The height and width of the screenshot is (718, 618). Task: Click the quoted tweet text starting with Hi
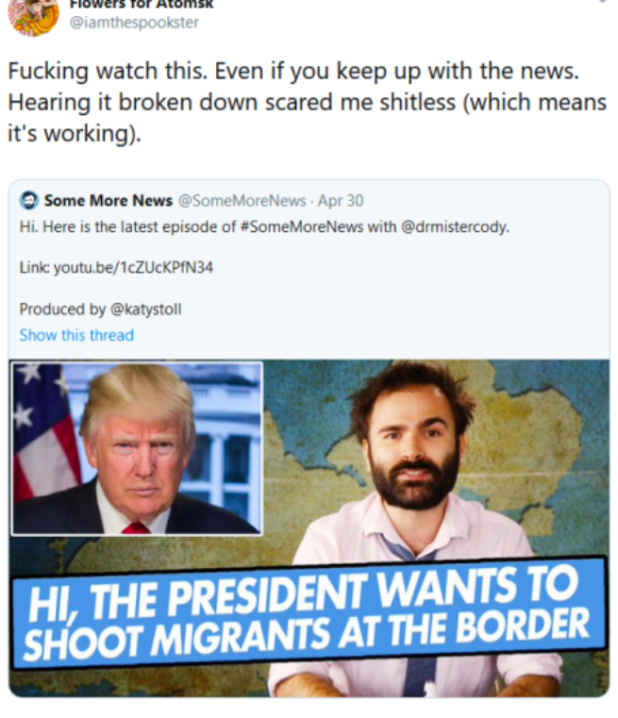coord(264,227)
